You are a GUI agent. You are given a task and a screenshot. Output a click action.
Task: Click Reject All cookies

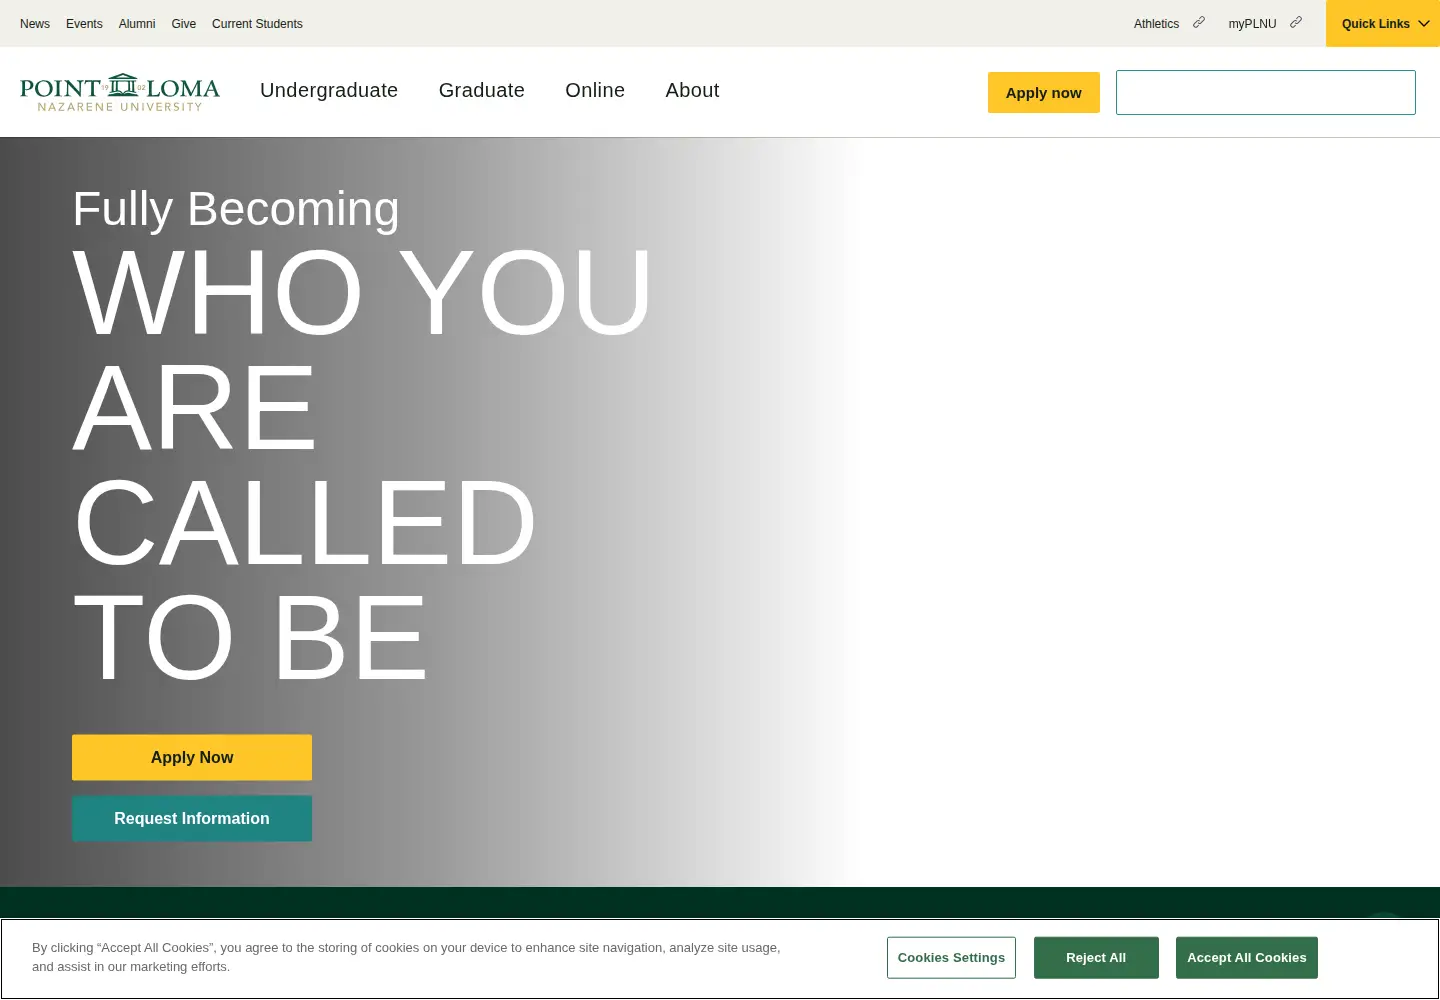[x=1096, y=958]
